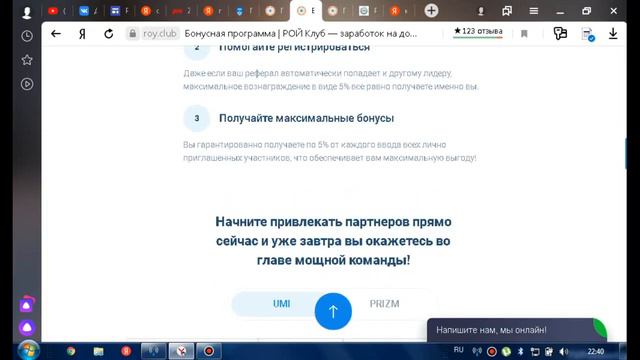Click the 'Получайте максимальные бонусы' heading
This screenshot has height=360, width=640.
pos(307,118)
